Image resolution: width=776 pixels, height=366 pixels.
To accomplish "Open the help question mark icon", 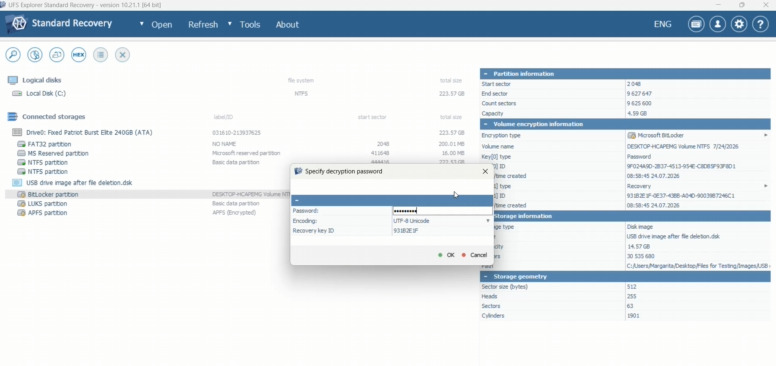I will pyautogui.click(x=760, y=24).
